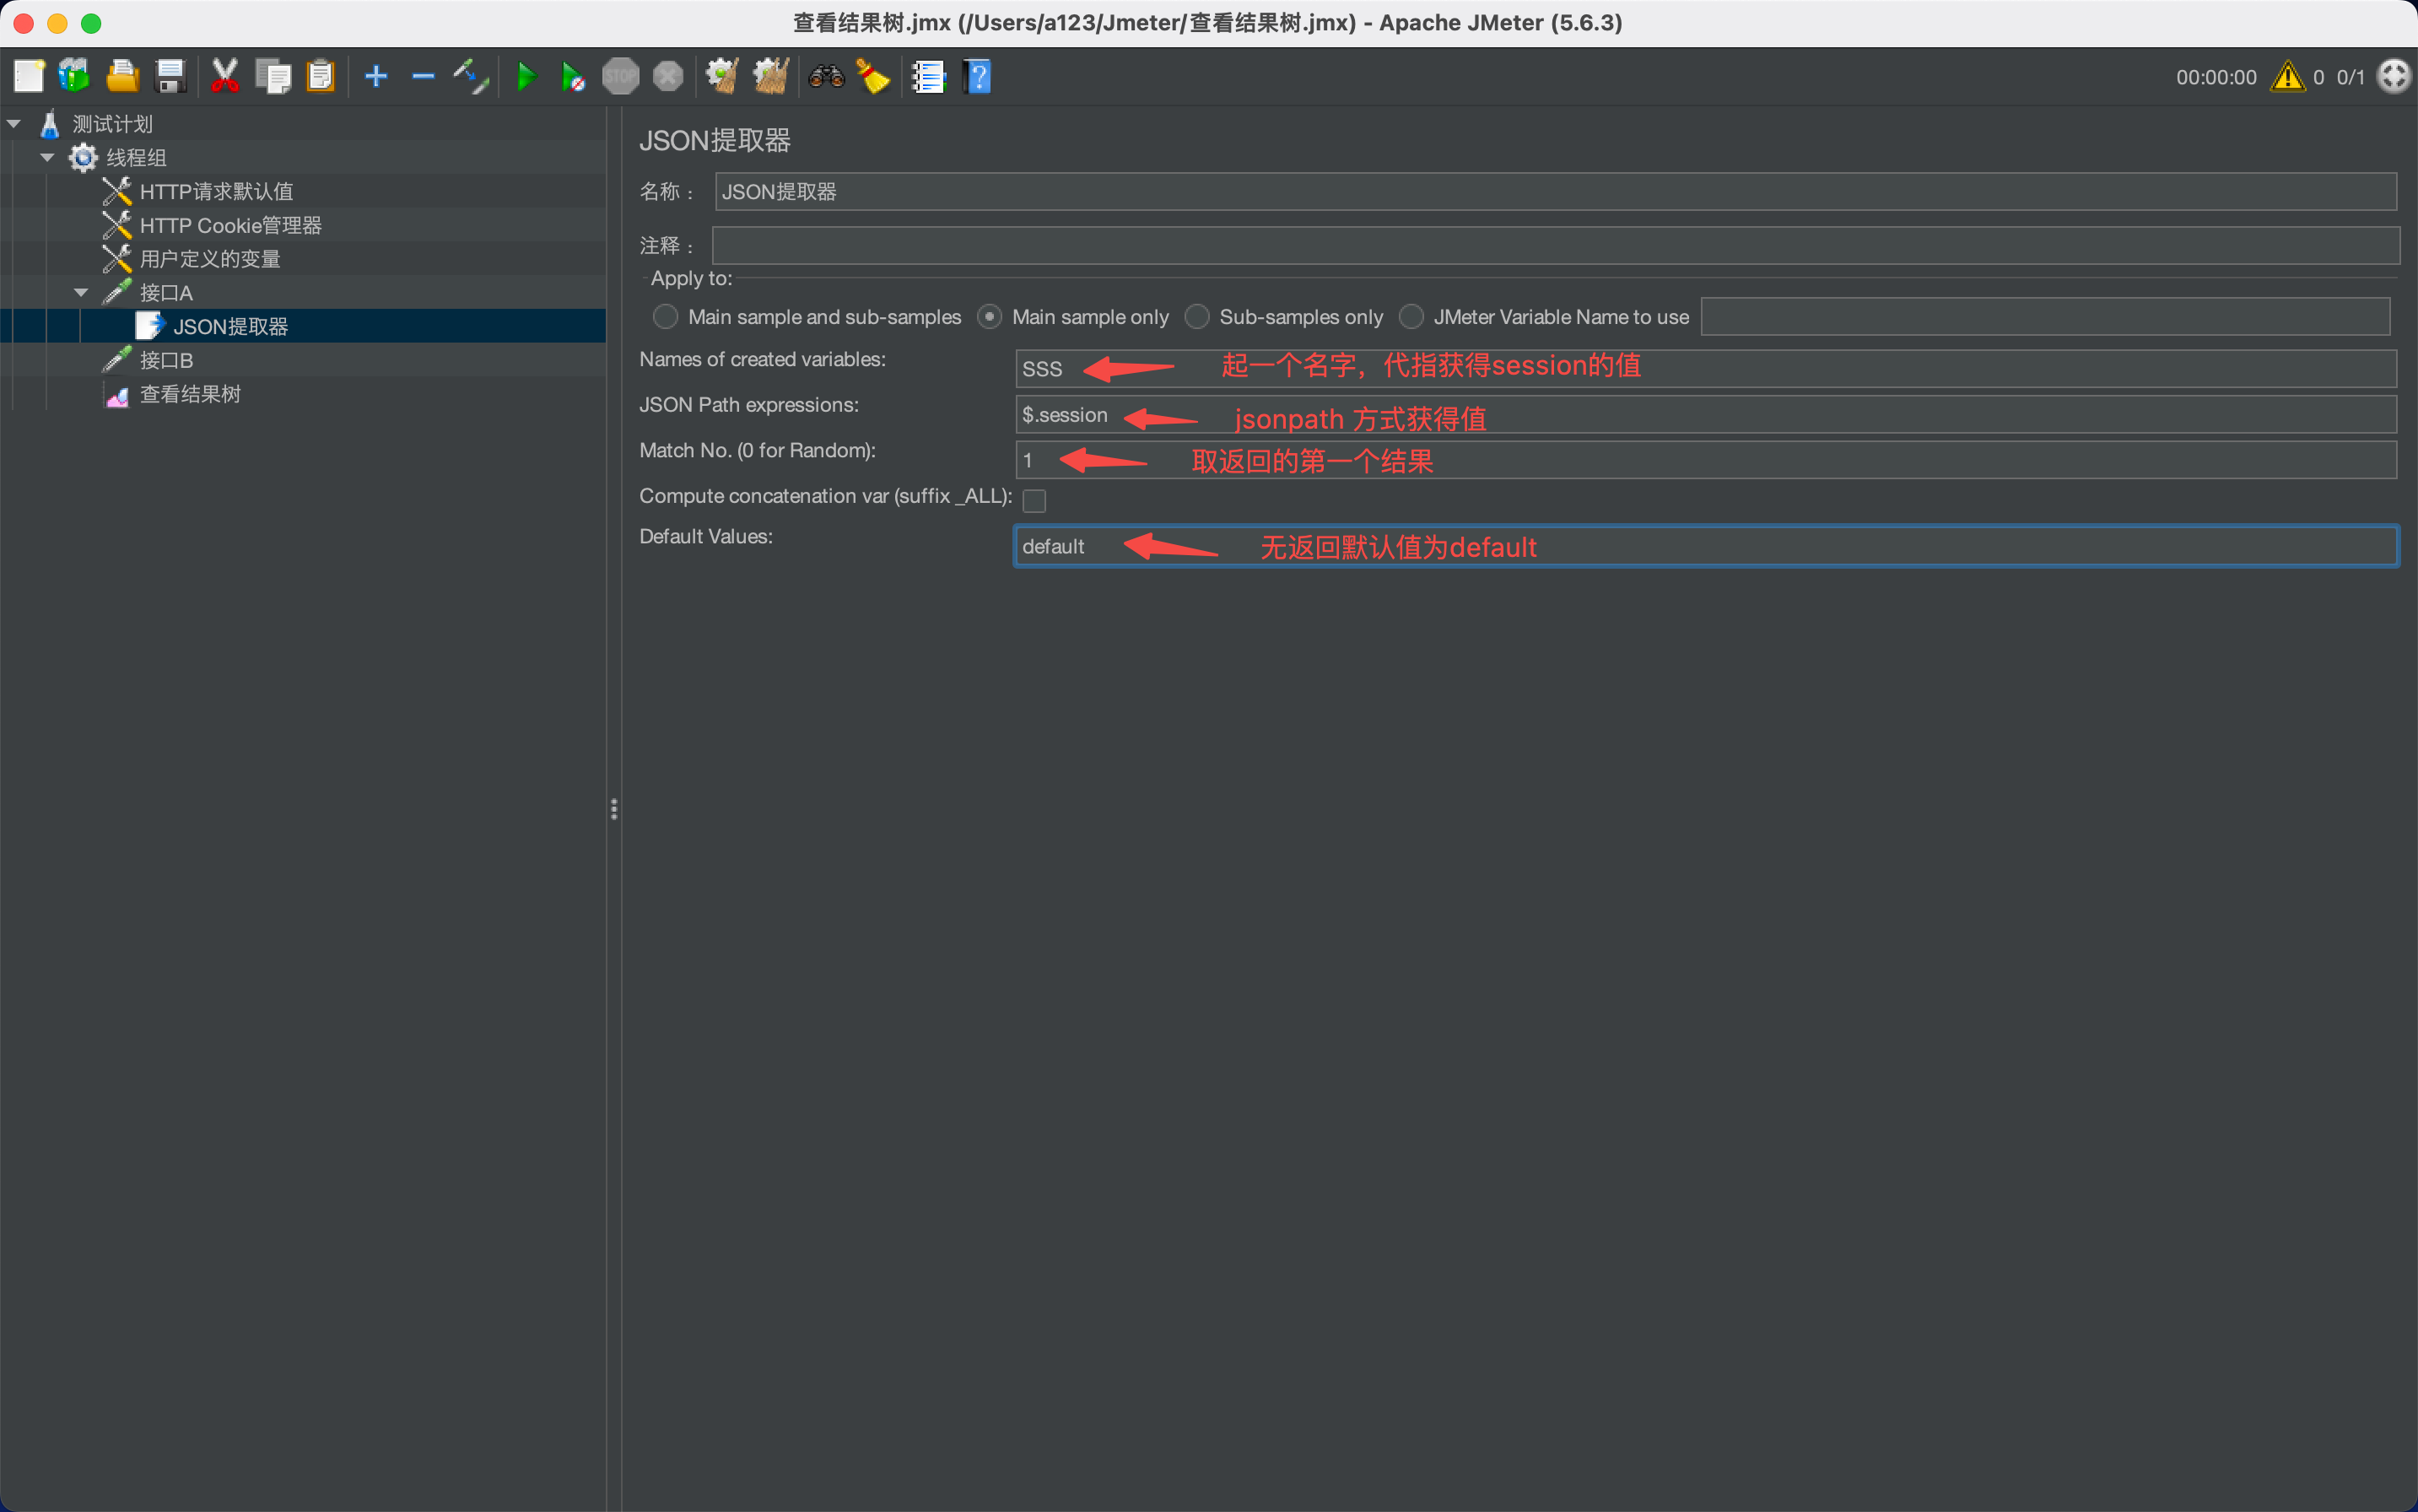Open Search with binoculars icon

[826, 76]
